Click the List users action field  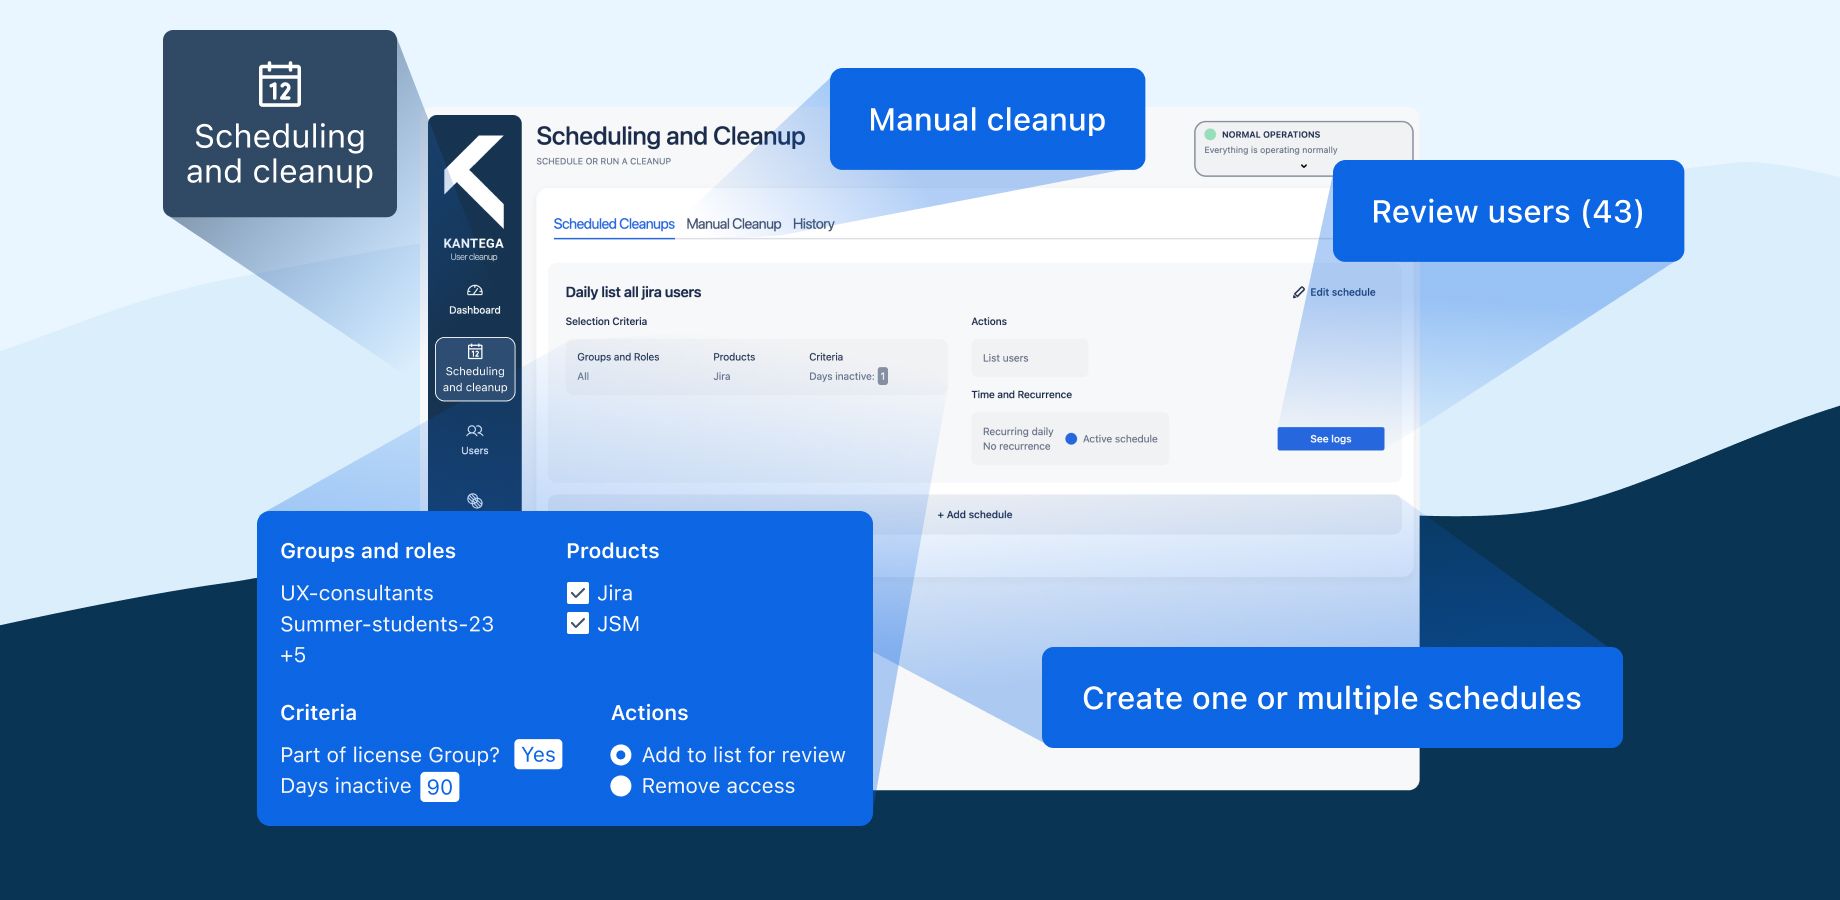1029,358
